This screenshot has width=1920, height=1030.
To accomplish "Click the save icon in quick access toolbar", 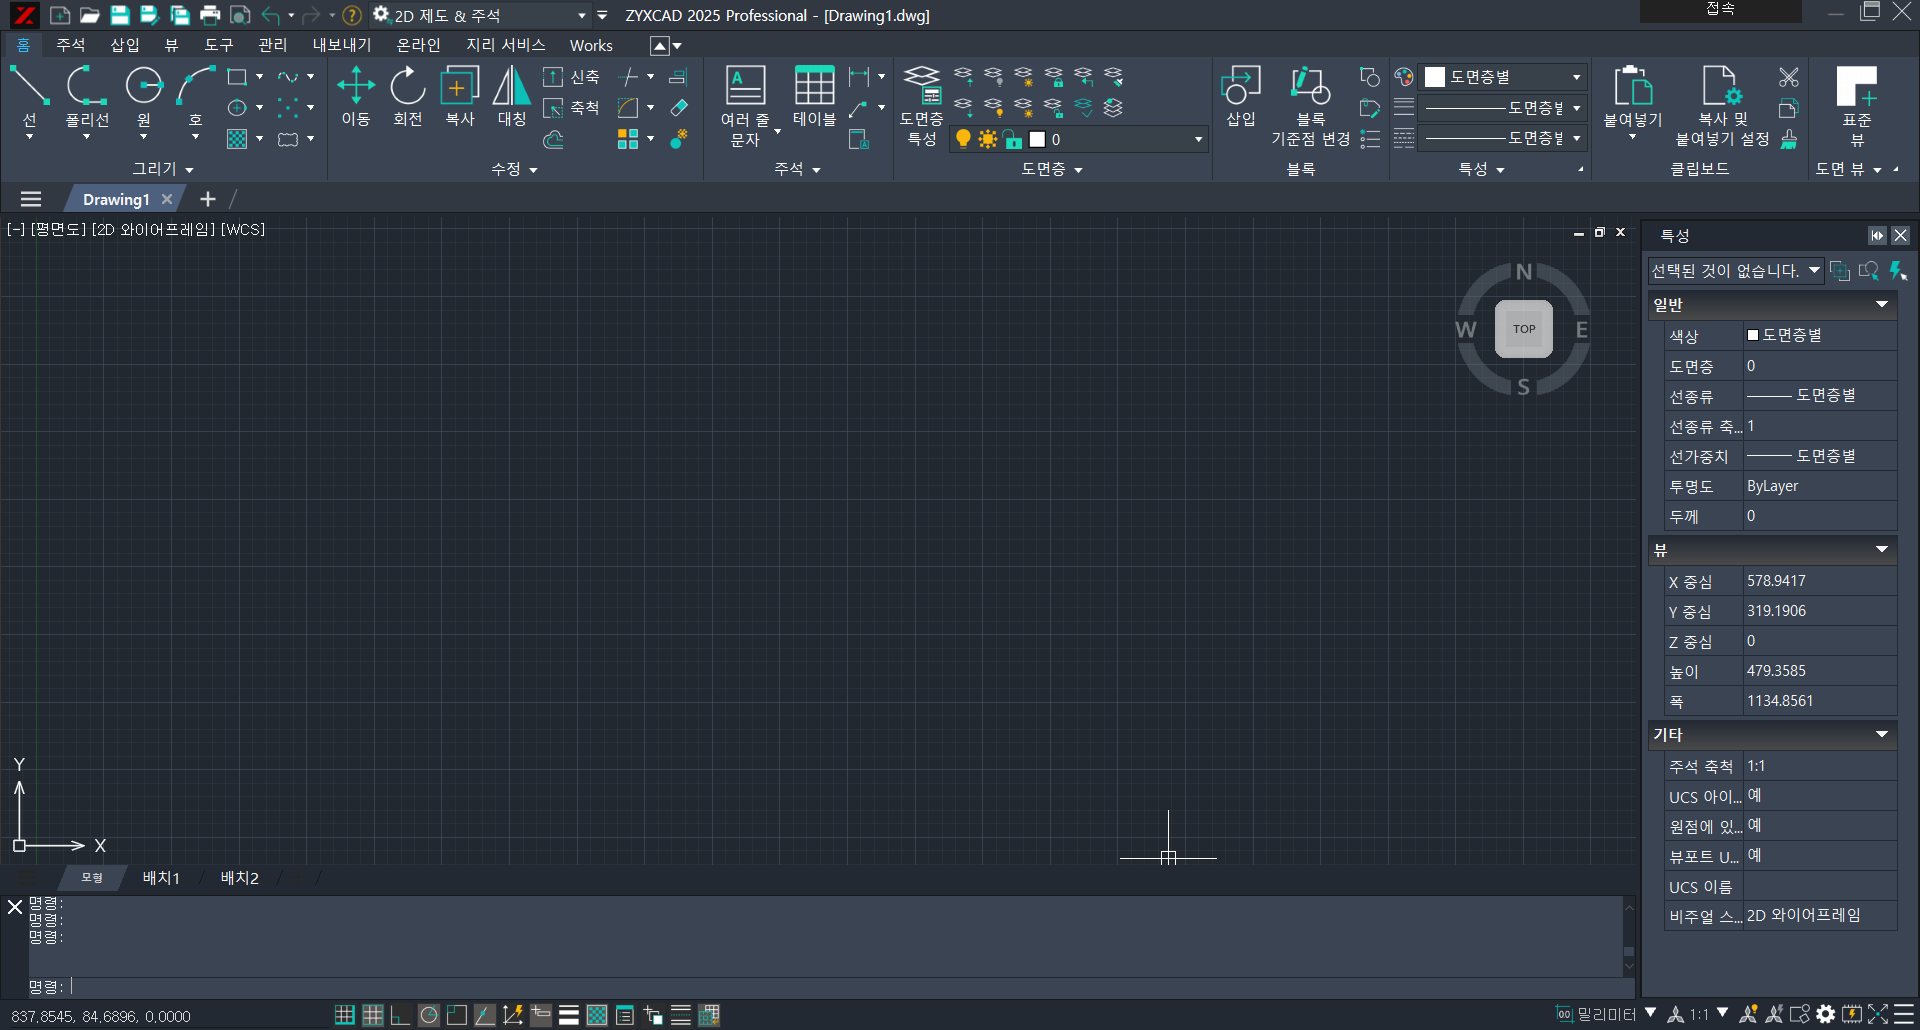I will [x=120, y=15].
